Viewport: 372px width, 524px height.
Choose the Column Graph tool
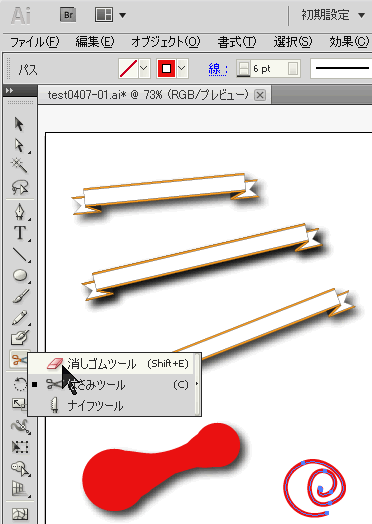click(20, 489)
